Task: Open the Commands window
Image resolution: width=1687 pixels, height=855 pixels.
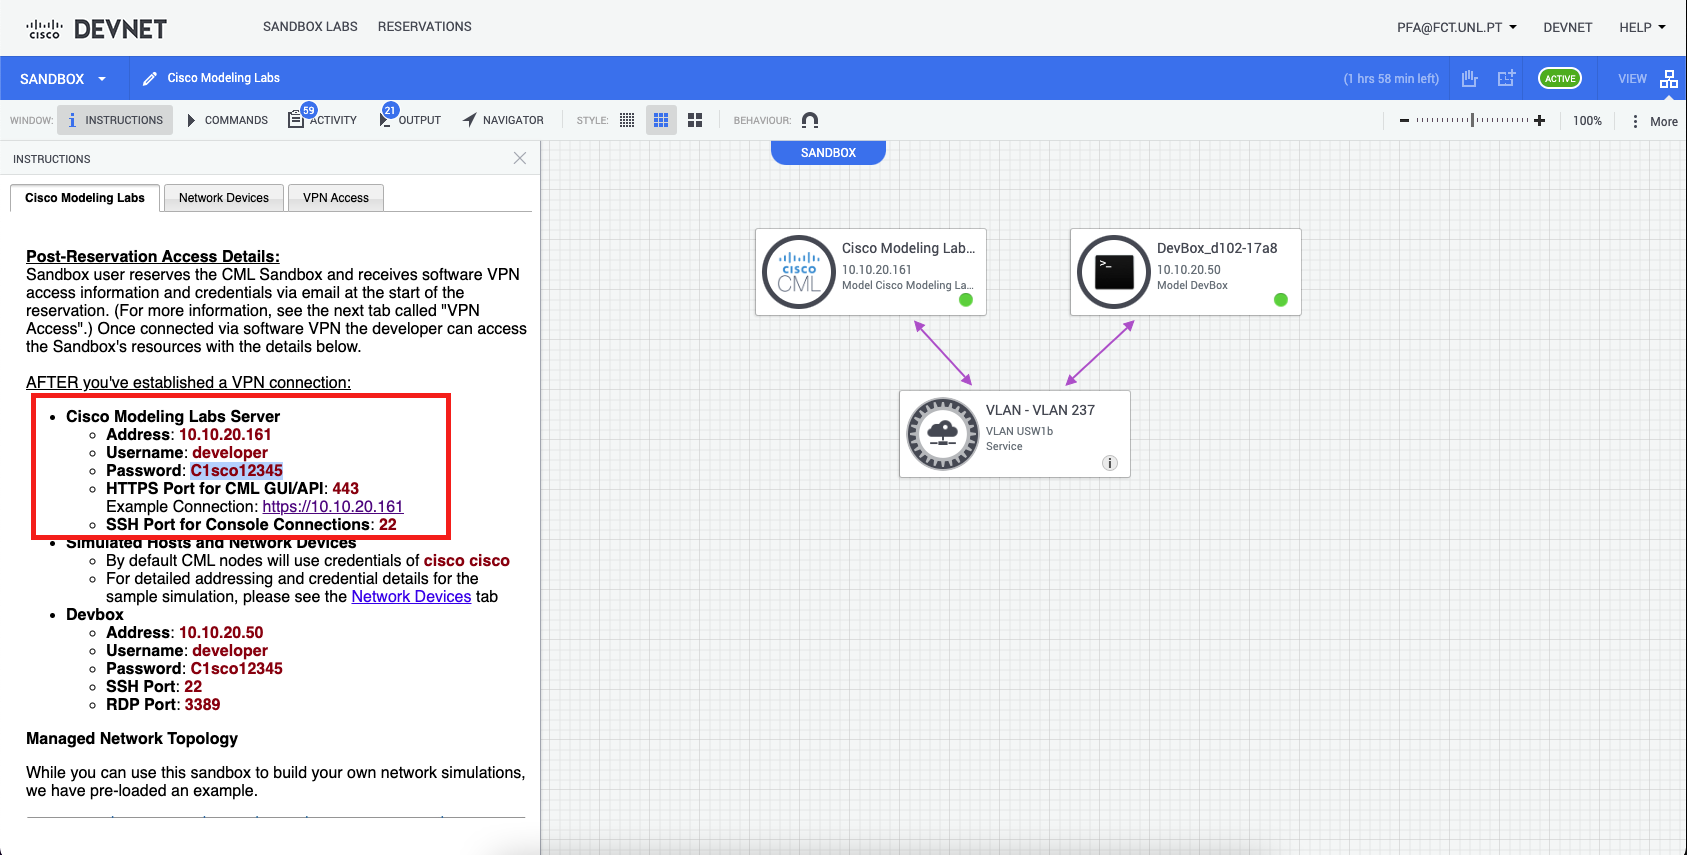Action: click(x=227, y=120)
